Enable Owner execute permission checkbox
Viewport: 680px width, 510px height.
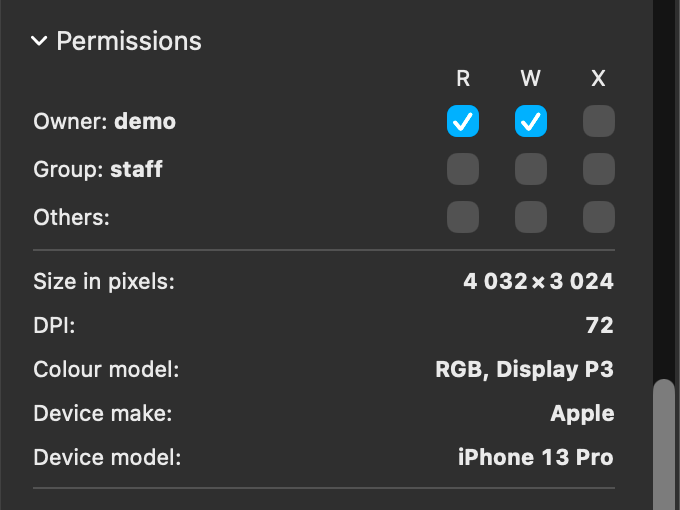click(599, 122)
